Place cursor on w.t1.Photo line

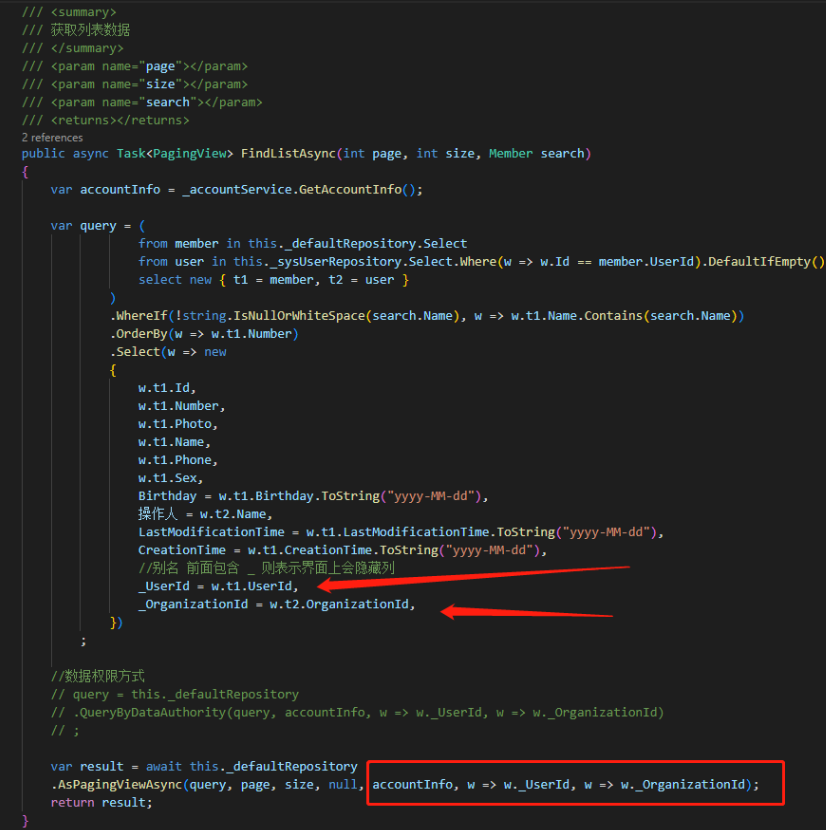(176, 423)
